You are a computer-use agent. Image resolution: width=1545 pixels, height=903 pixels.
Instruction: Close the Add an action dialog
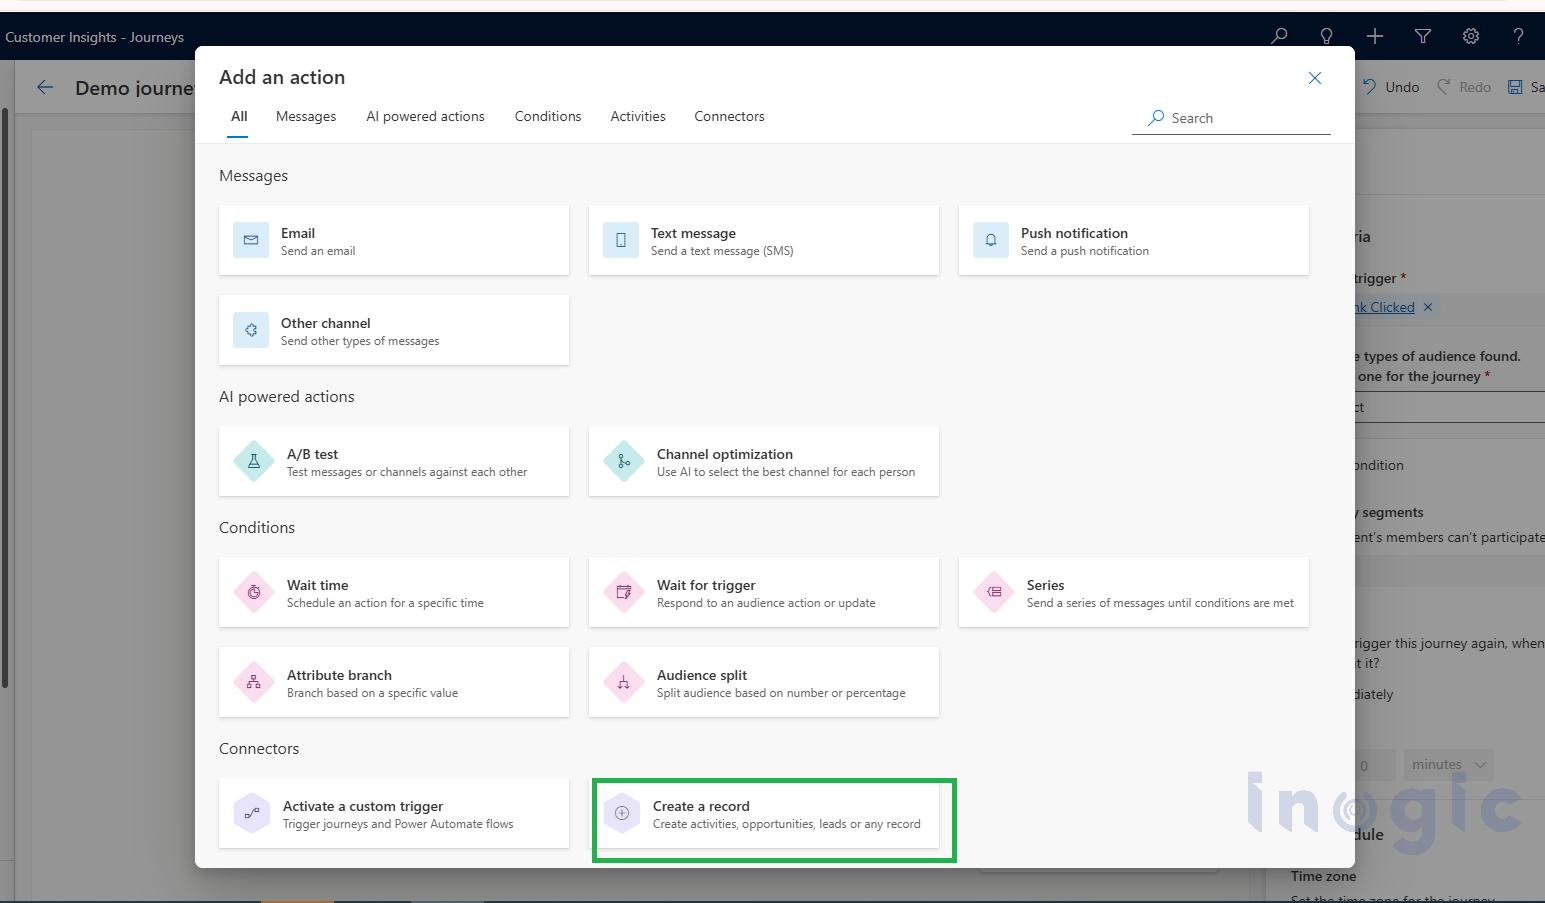tap(1315, 78)
